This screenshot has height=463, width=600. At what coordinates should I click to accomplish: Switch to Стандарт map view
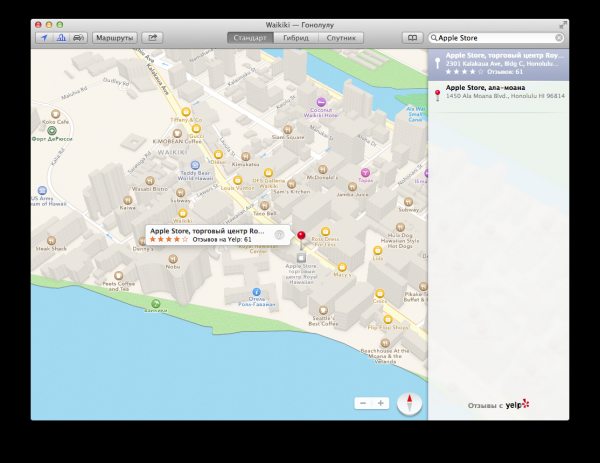[250, 38]
